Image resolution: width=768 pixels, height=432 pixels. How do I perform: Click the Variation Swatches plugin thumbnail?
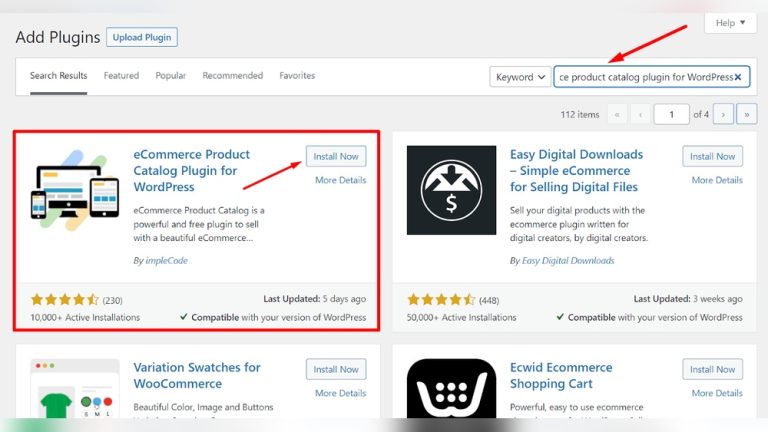click(75, 388)
